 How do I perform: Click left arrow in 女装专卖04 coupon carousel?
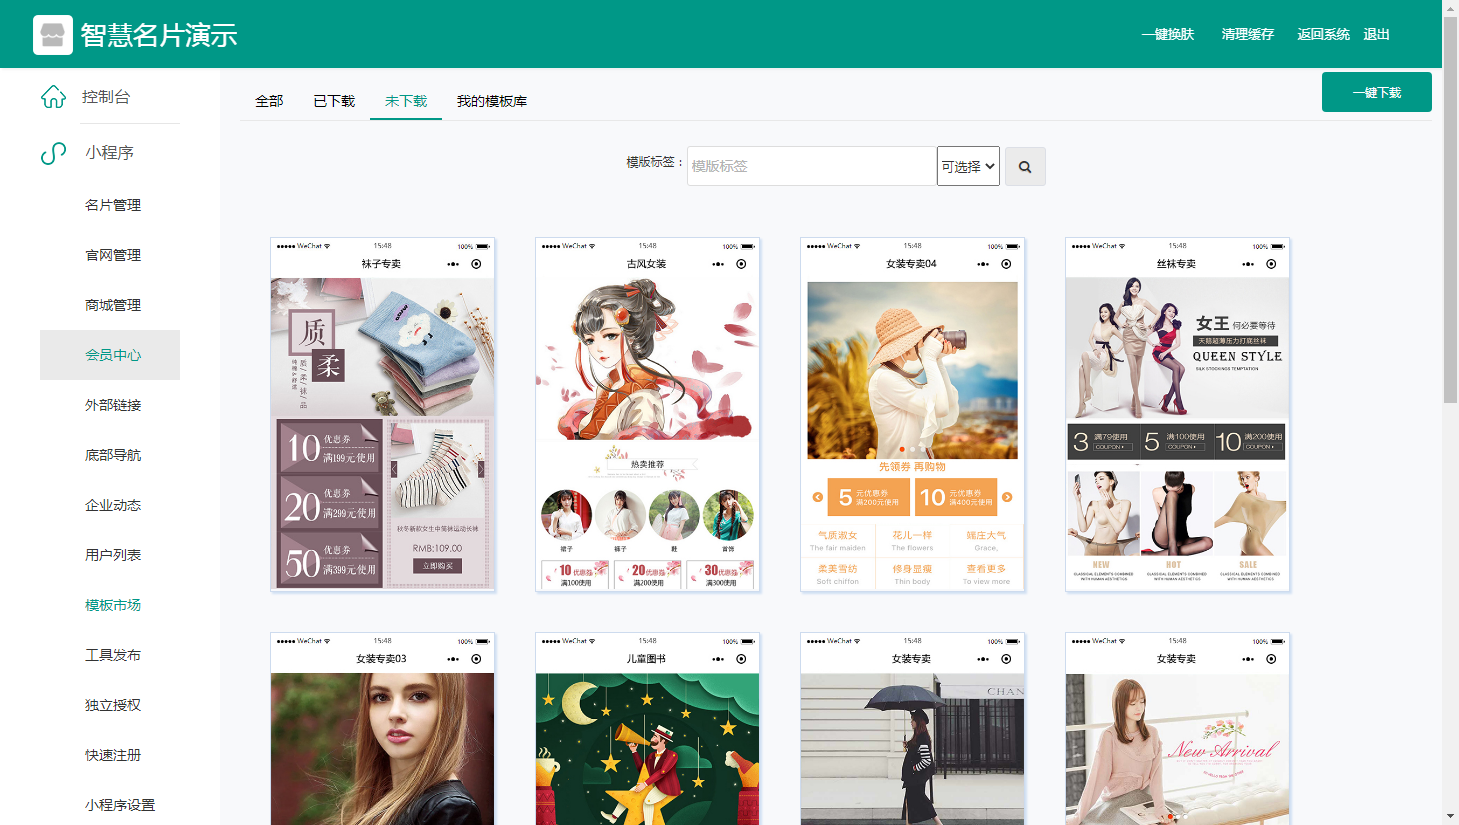point(818,497)
